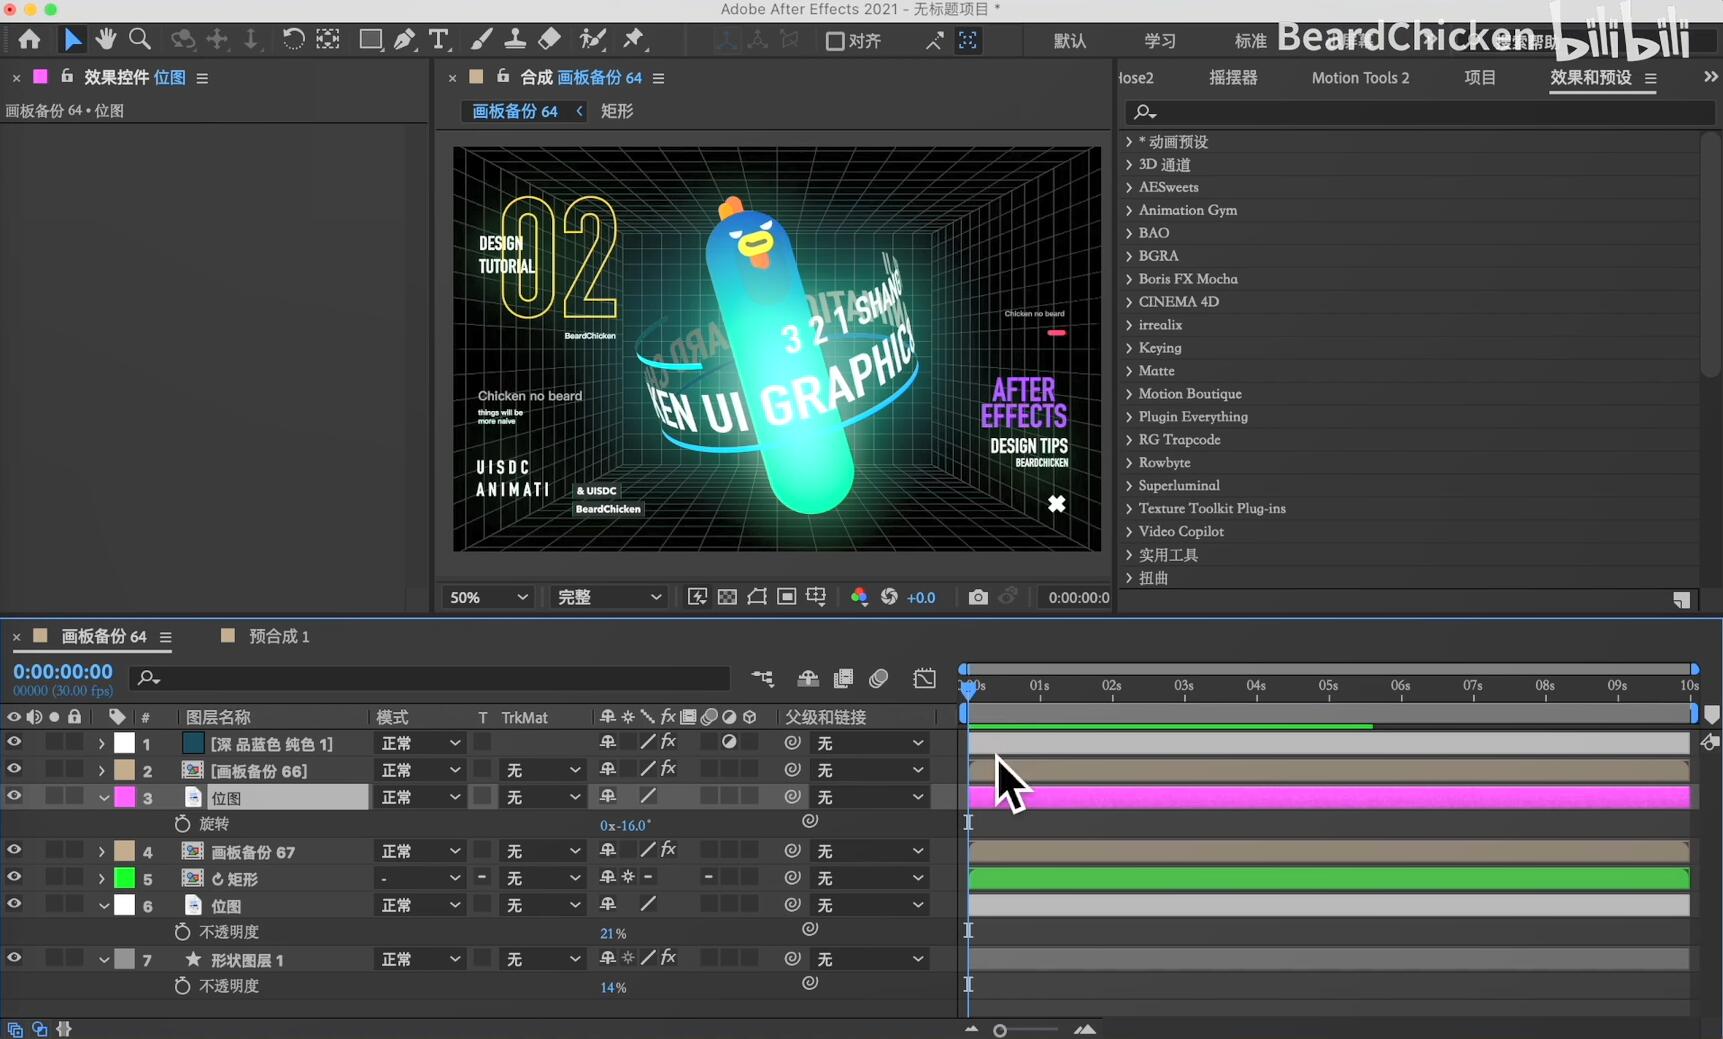Screen dimensions: 1723x1039
Task: Click the snapshot camera icon
Action: (977, 597)
